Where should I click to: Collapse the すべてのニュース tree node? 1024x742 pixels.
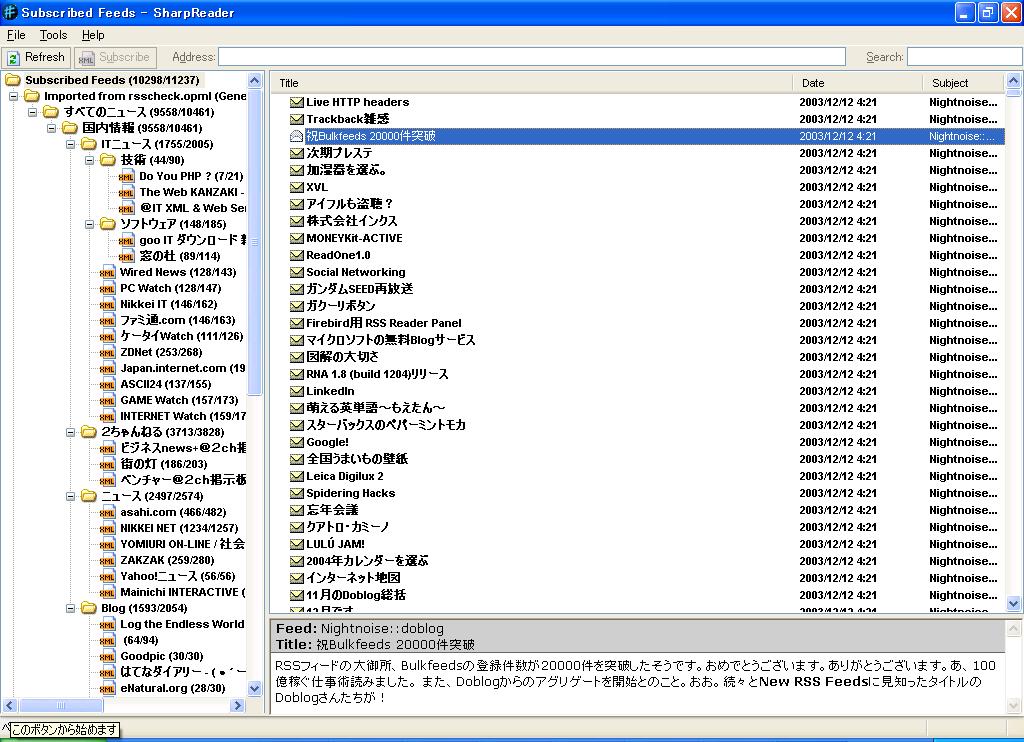33,112
